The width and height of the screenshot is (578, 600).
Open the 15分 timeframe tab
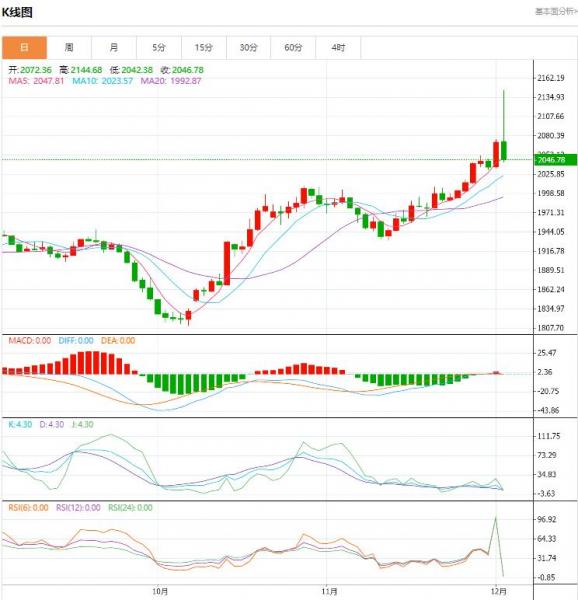[x=204, y=47]
